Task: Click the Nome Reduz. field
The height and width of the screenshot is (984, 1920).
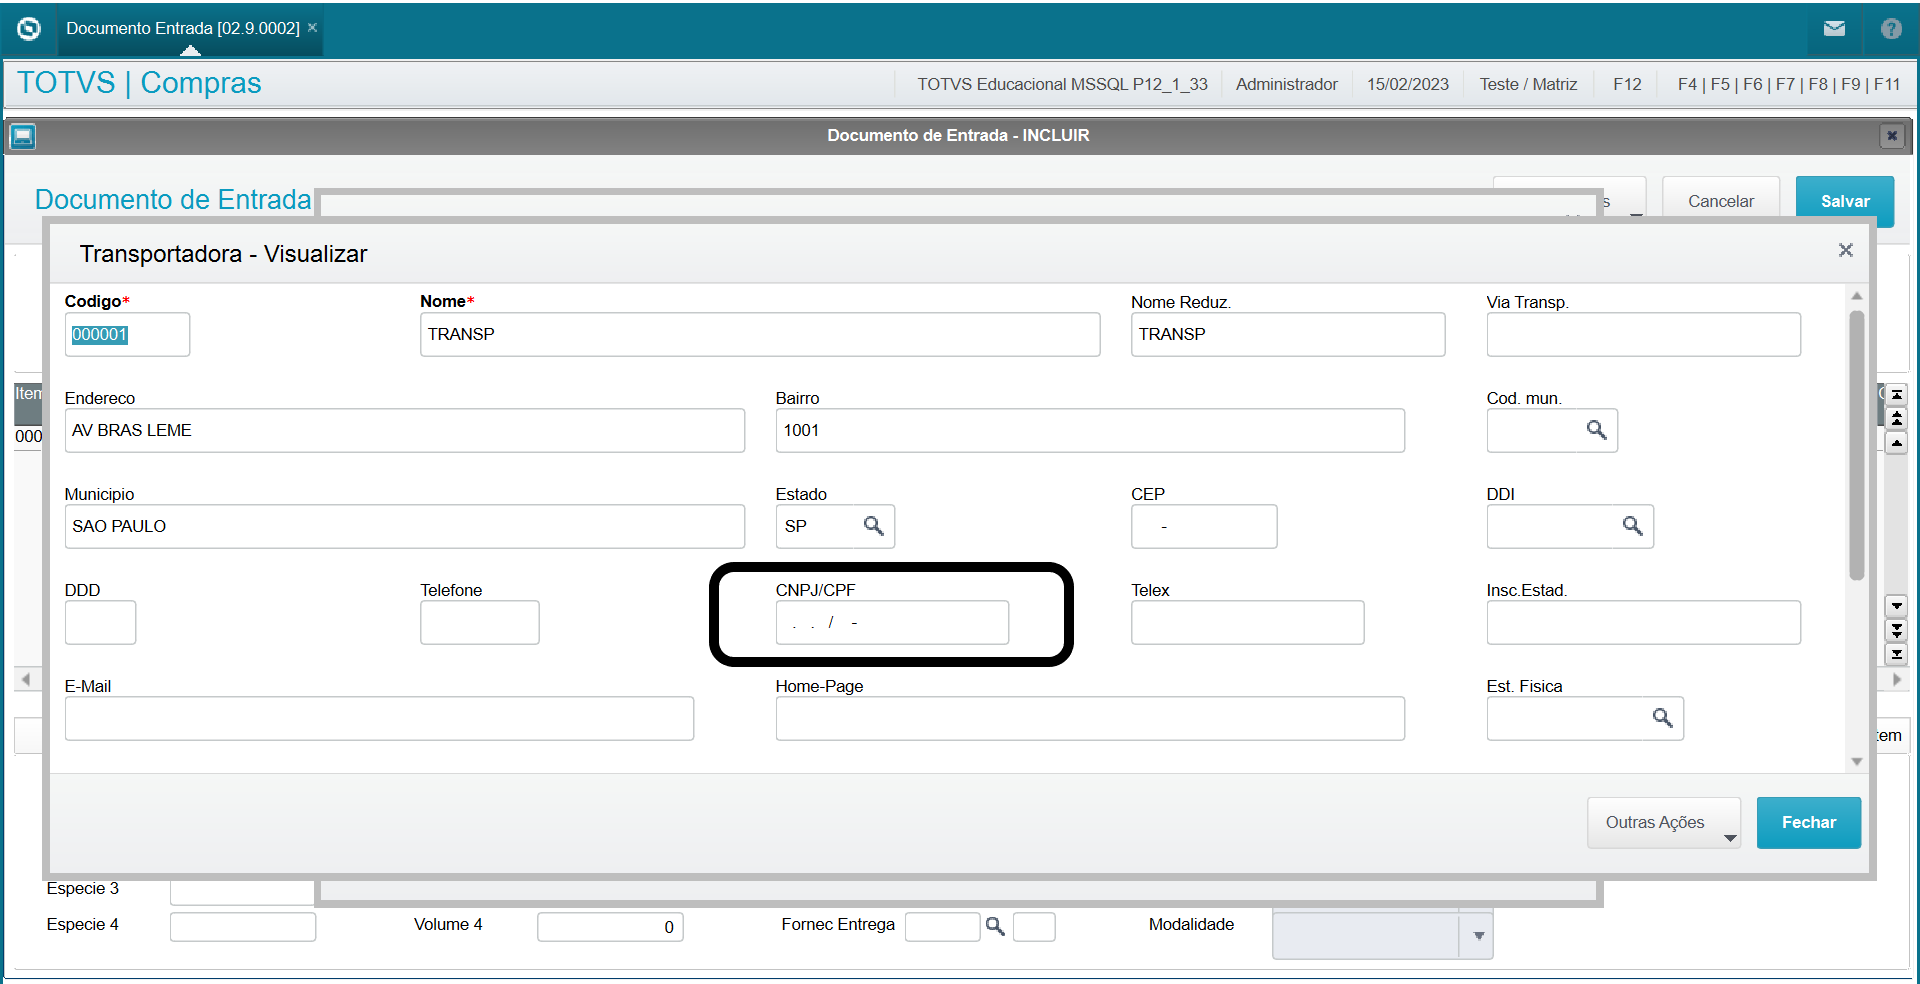Action: click(x=1288, y=334)
